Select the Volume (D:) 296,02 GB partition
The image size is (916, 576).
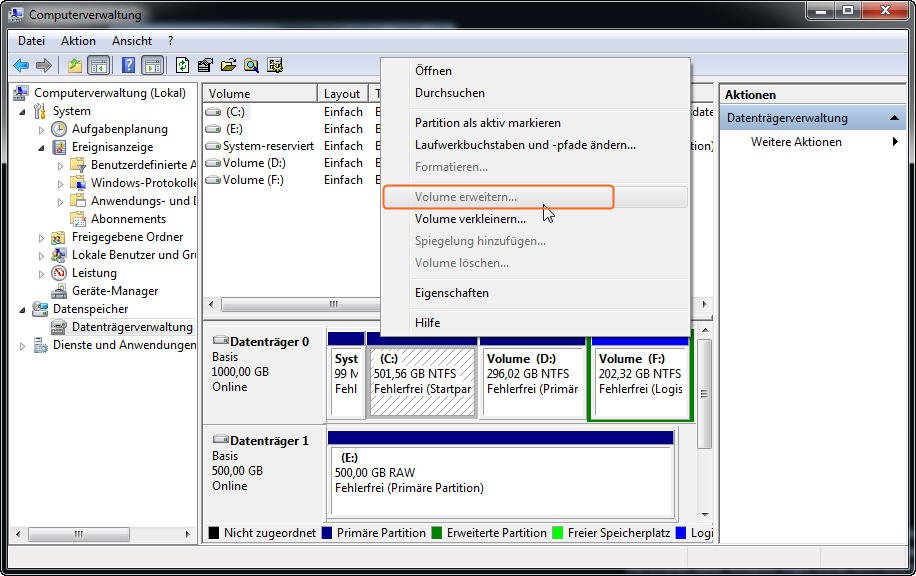[x=532, y=382]
